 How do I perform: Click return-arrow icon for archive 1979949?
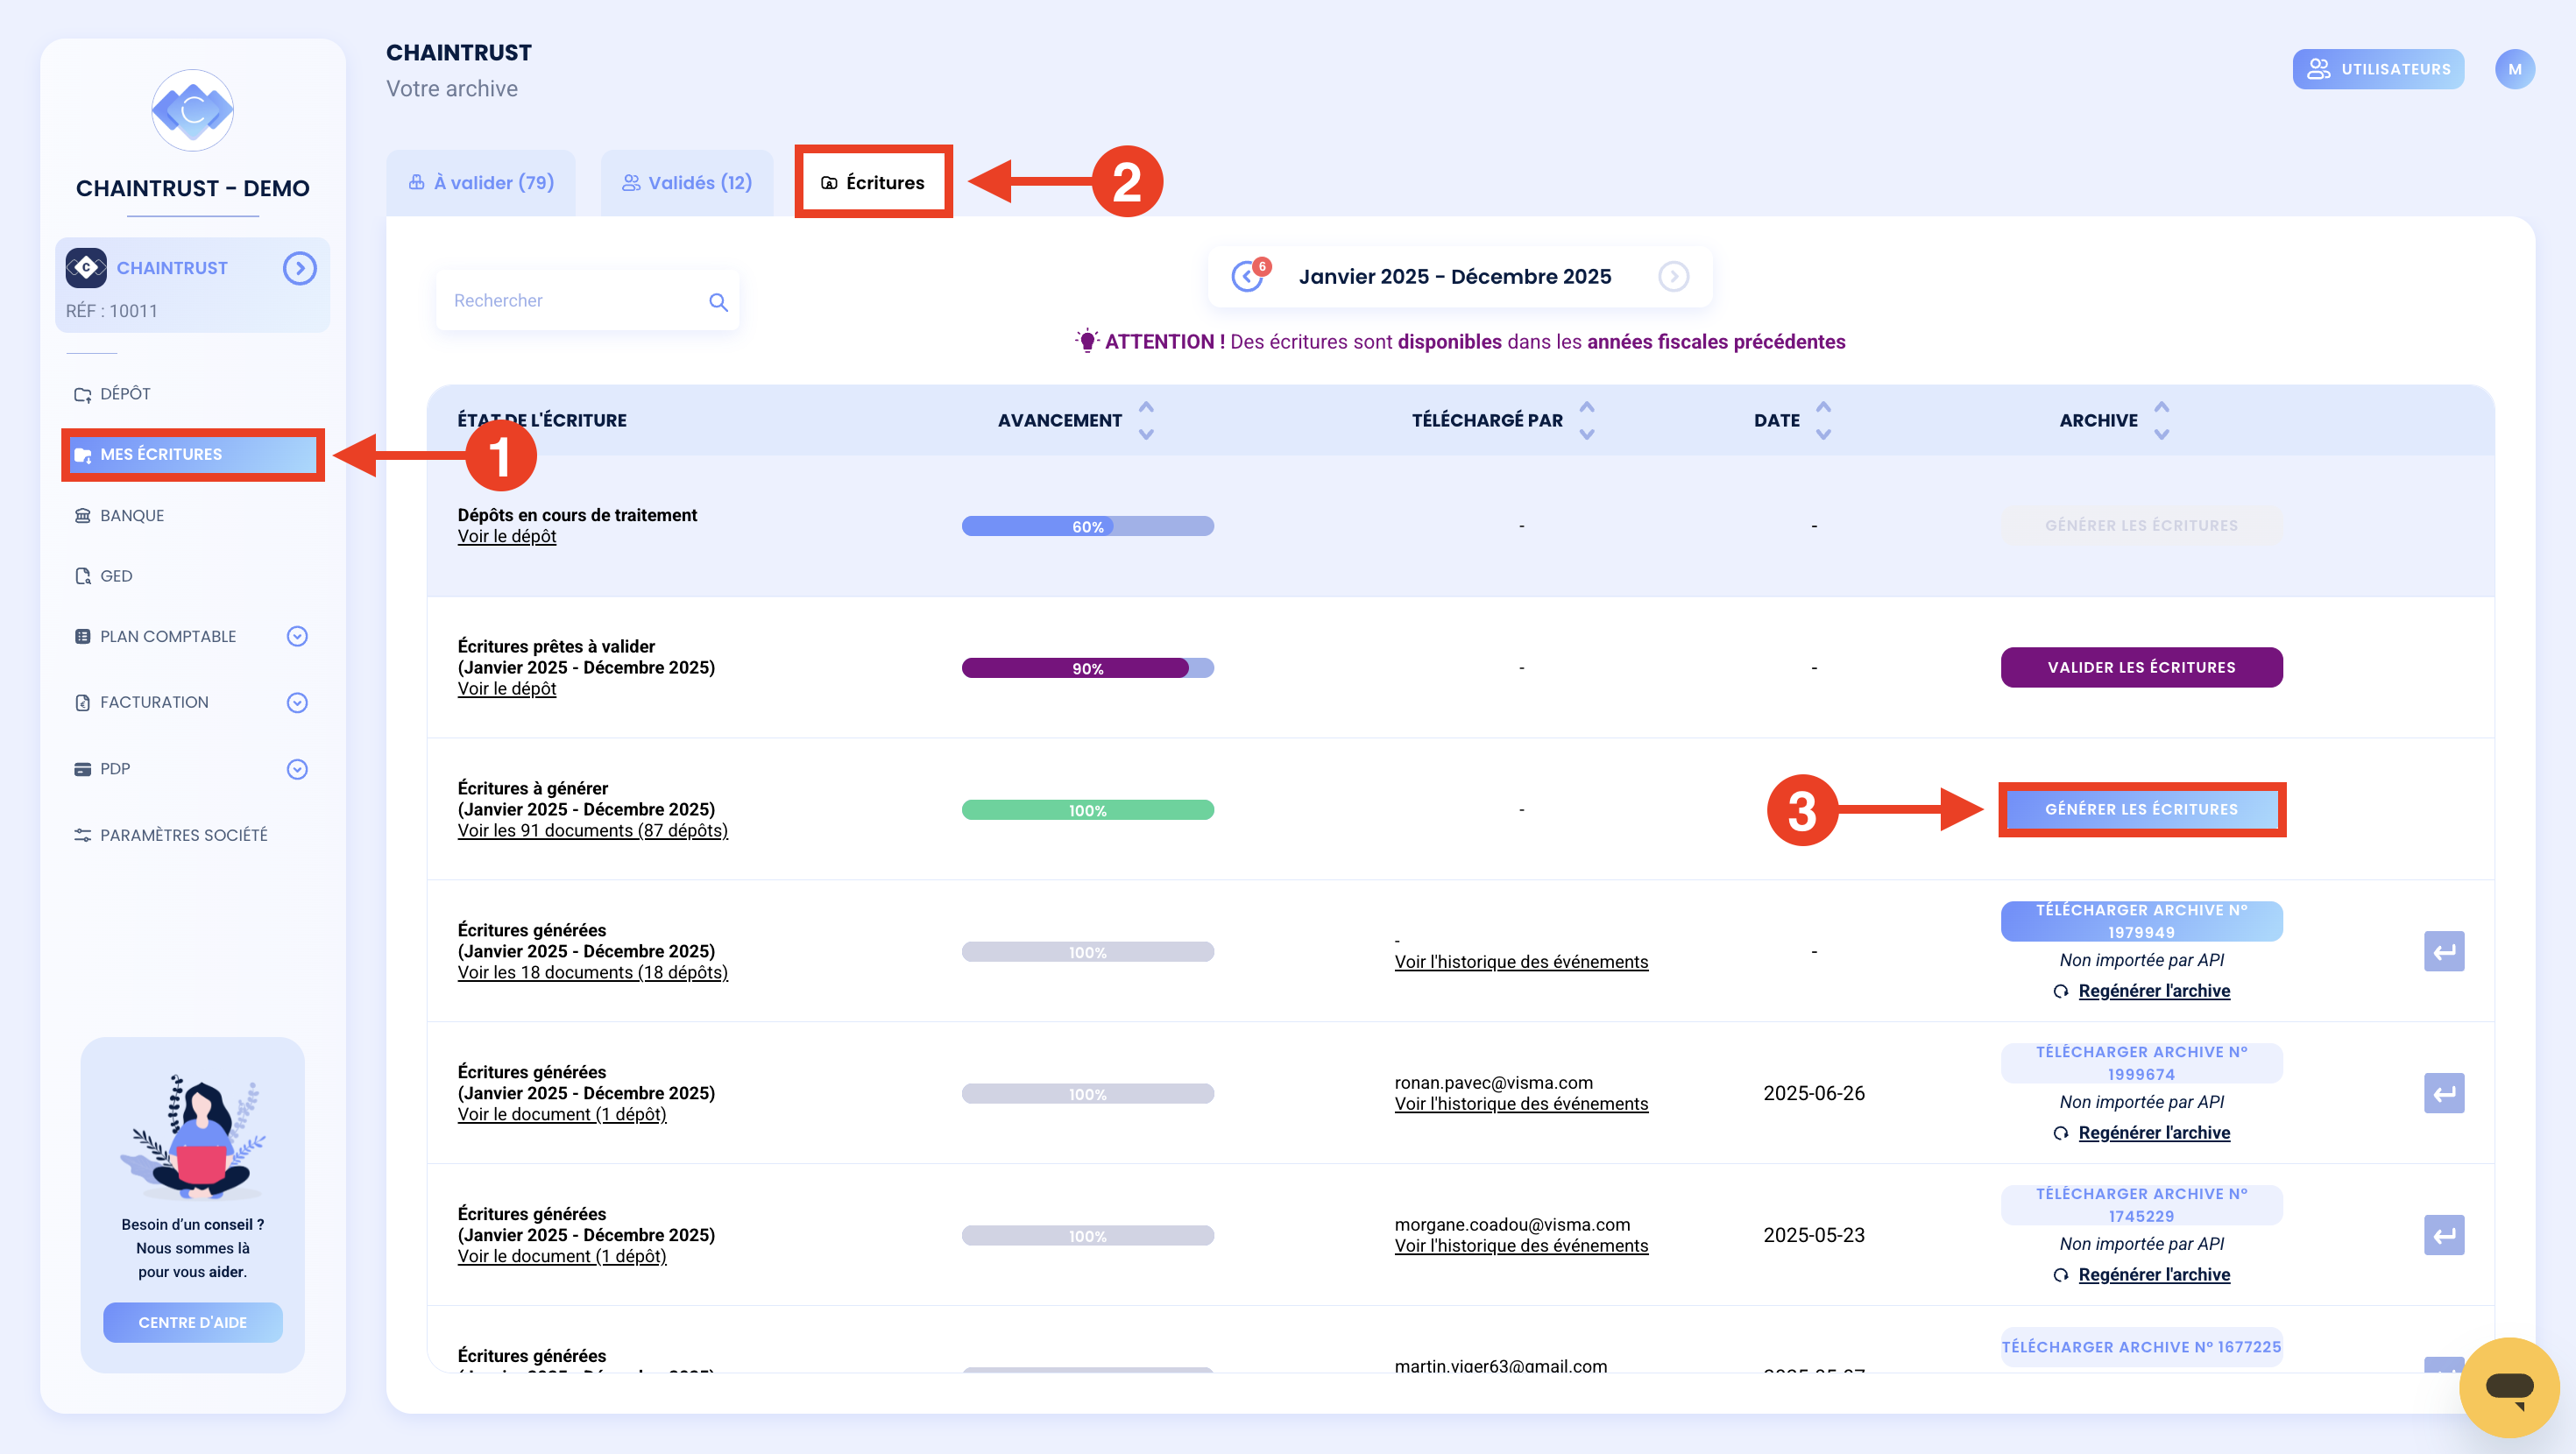[x=2444, y=952]
